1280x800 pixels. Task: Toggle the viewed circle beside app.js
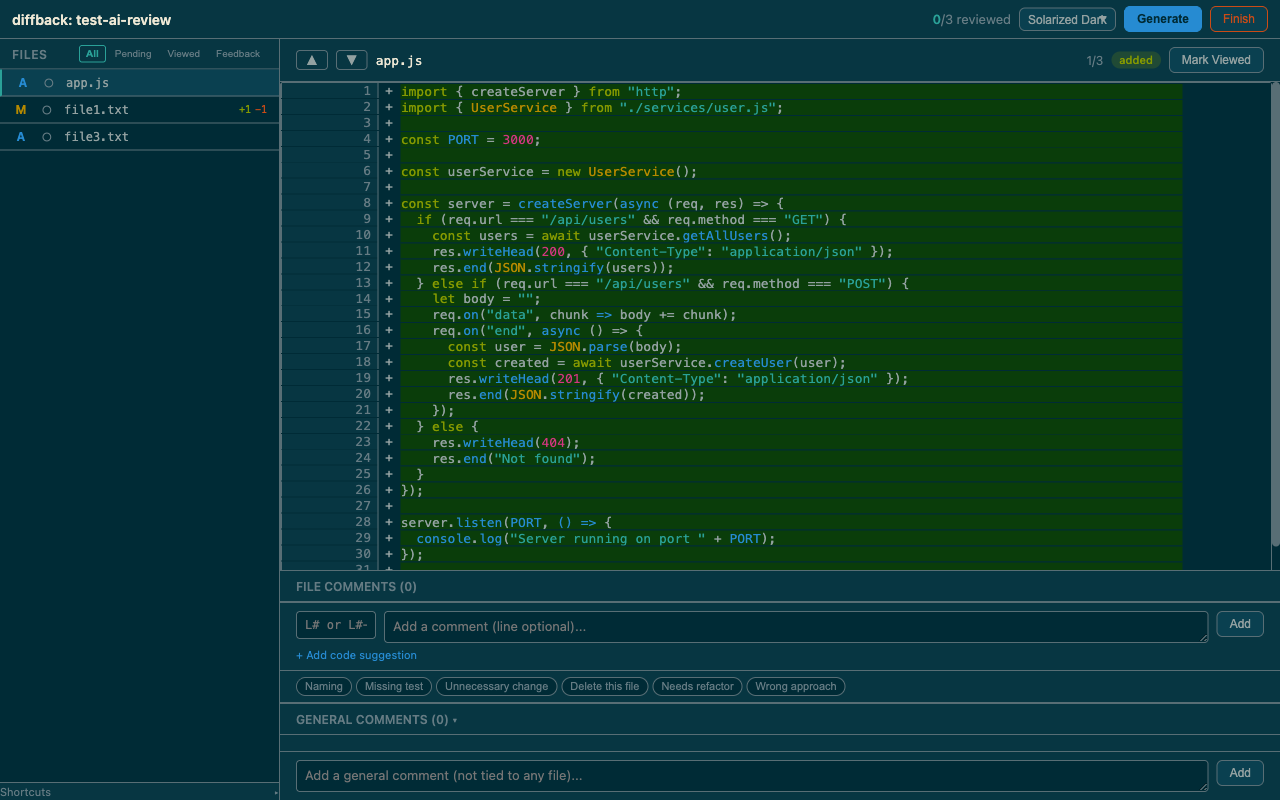point(47,82)
